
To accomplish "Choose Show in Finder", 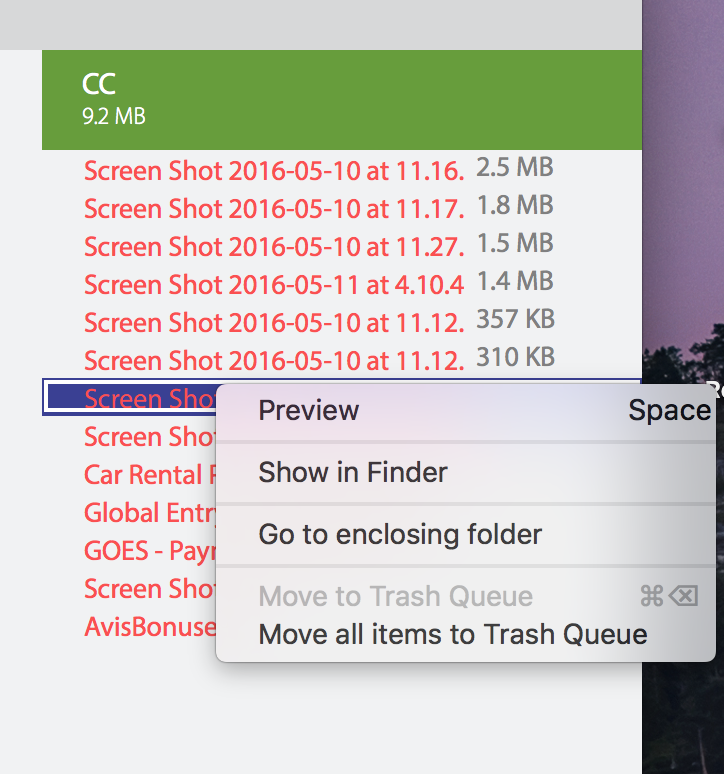I will tap(466, 472).
